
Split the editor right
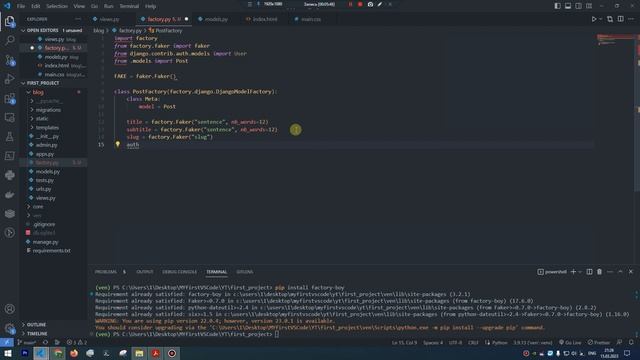[620, 19]
